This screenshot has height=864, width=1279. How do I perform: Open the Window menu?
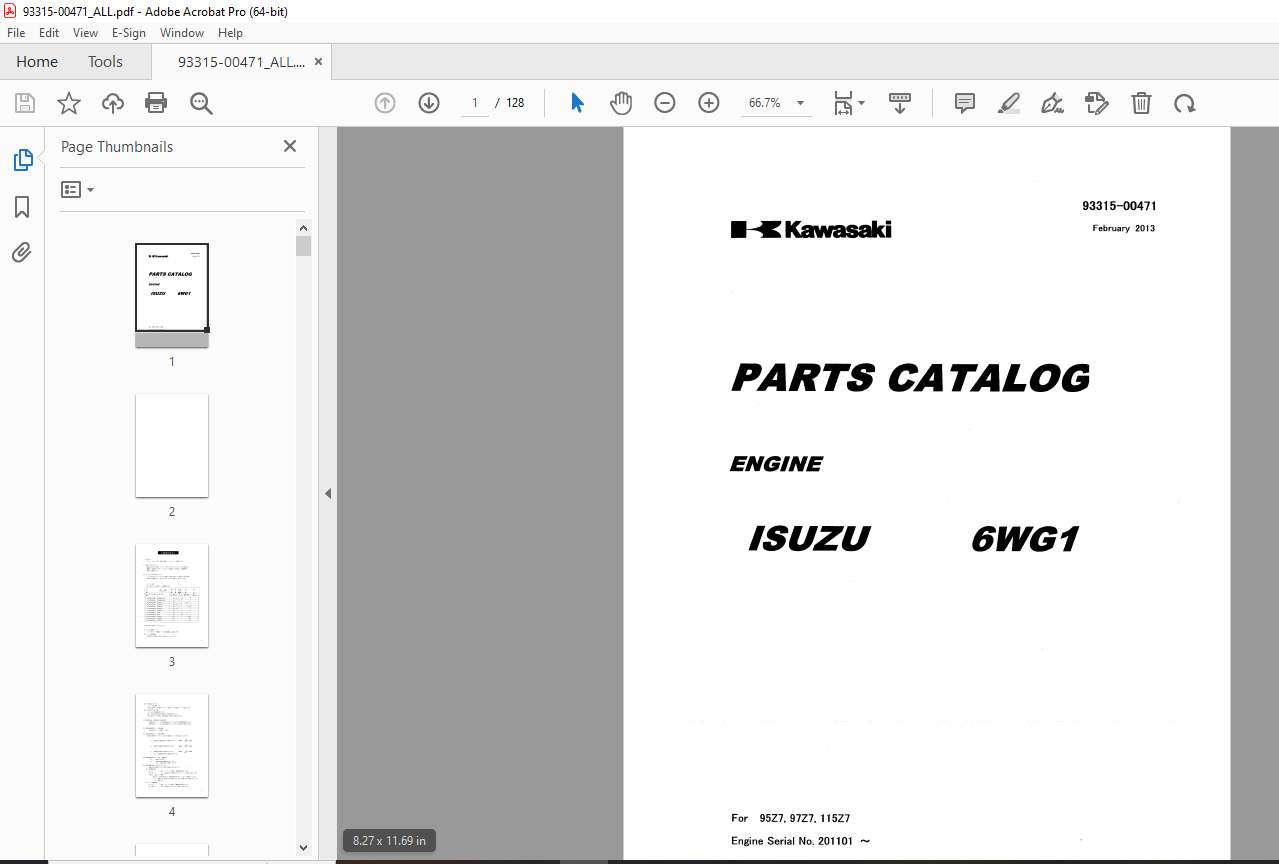click(x=182, y=33)
